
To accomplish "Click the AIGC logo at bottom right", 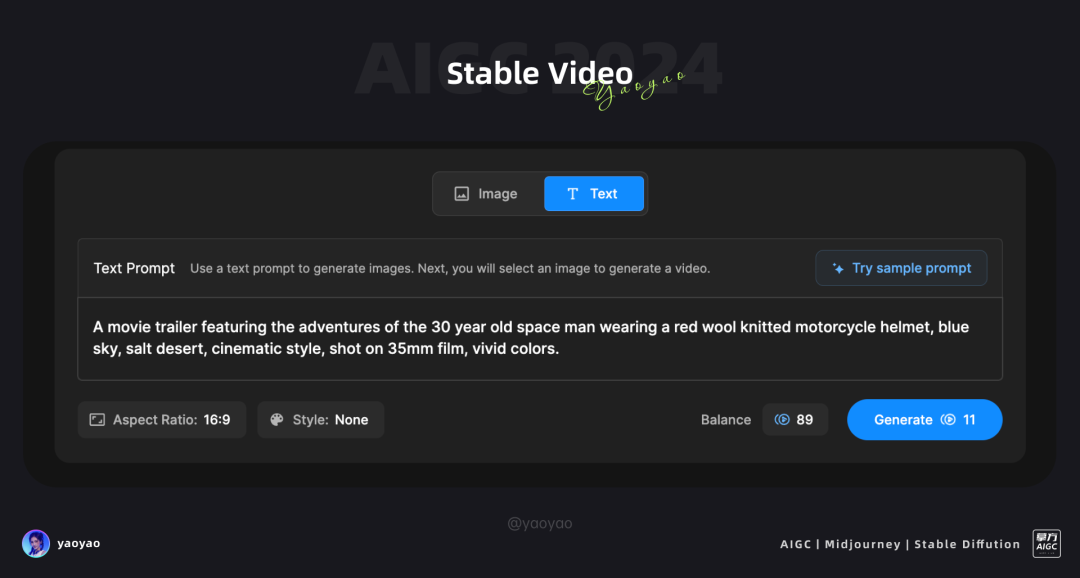I will (1046, 544).
